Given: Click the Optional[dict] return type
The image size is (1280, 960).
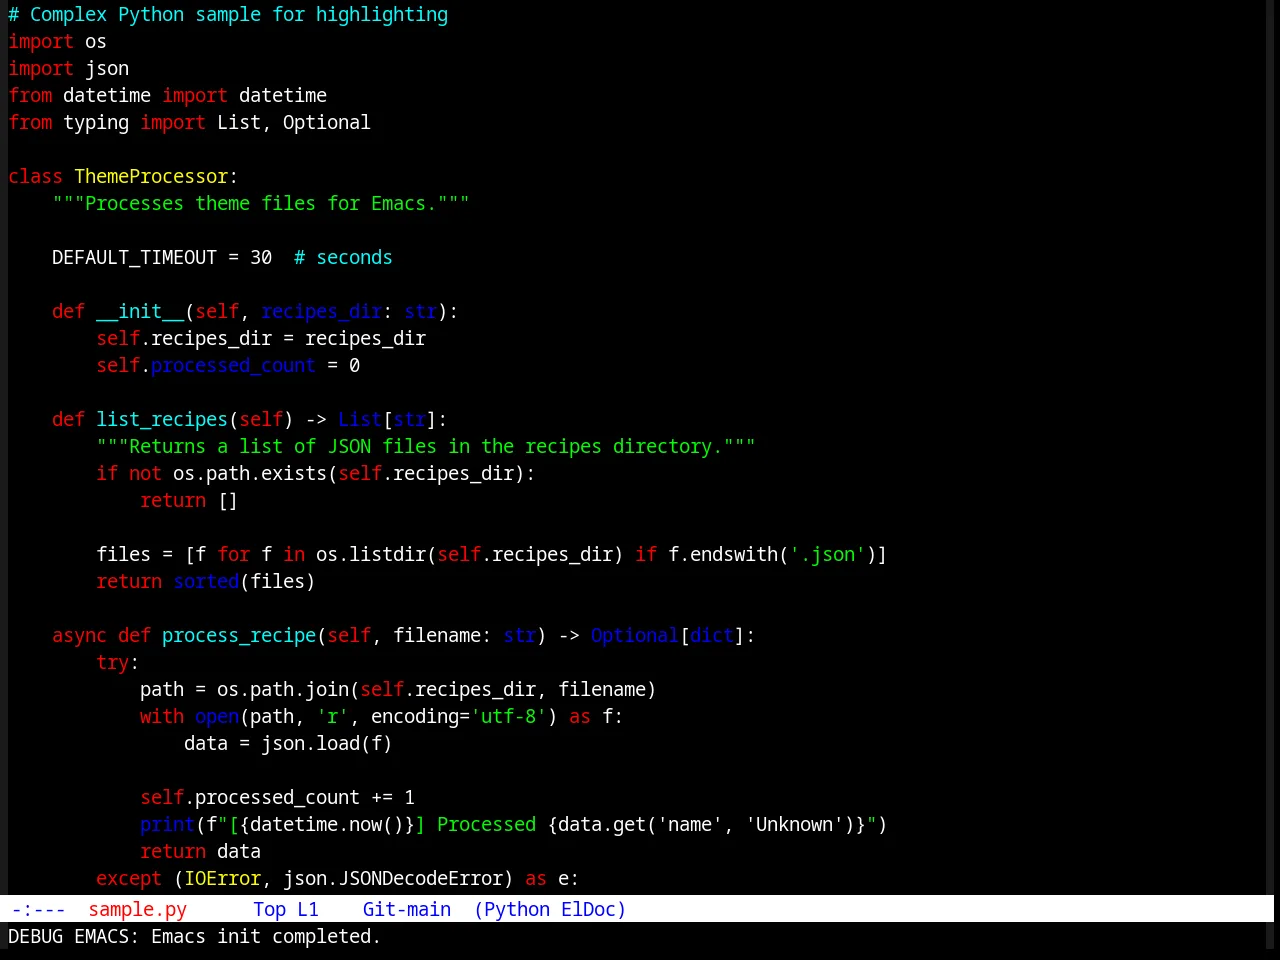Looking at the screenshot, I should click(667, 636).
